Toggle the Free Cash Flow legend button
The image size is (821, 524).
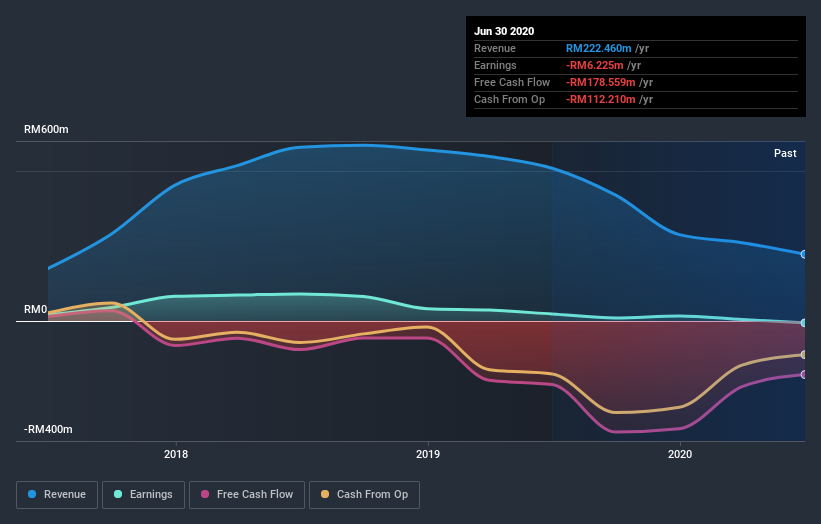coord(247,495)
